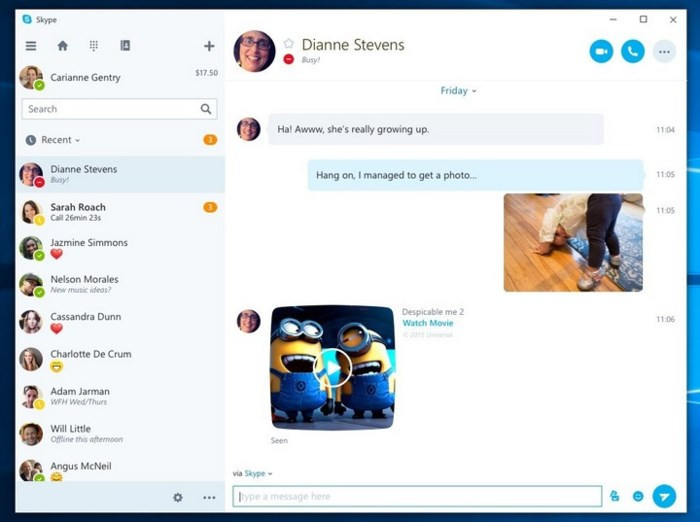Viewport: 700px width, 522px height.
Task: Open Cassandra Dunn conversation
Action: [x=120, y=322]
